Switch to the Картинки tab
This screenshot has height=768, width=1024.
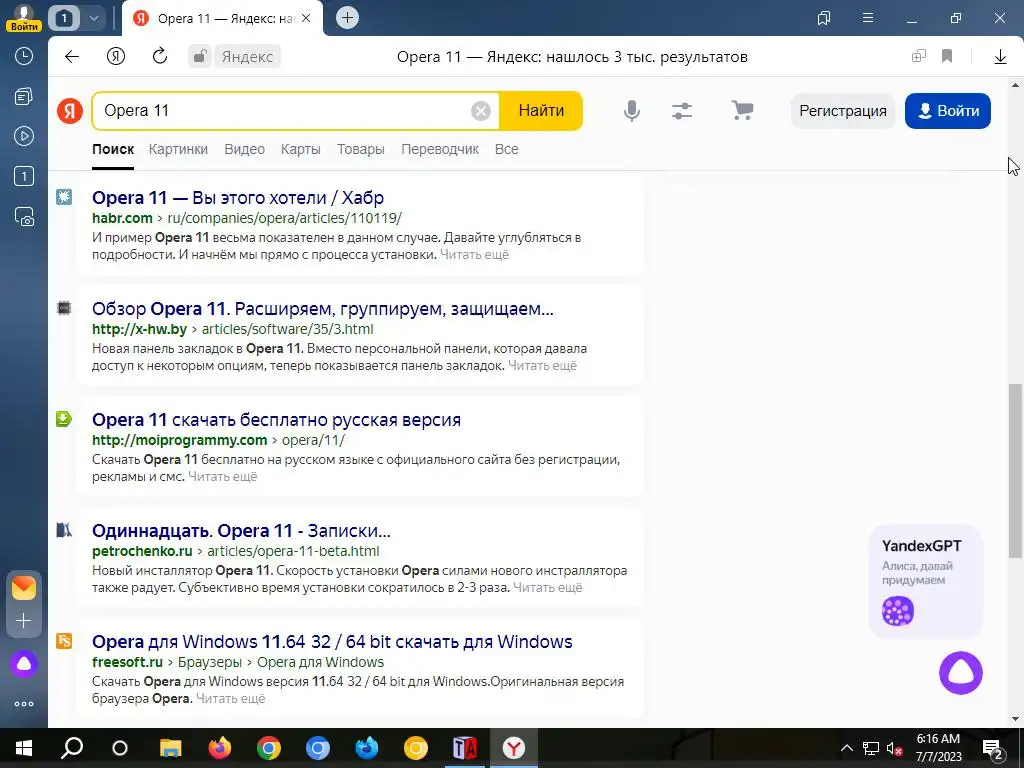click(178, 150)
